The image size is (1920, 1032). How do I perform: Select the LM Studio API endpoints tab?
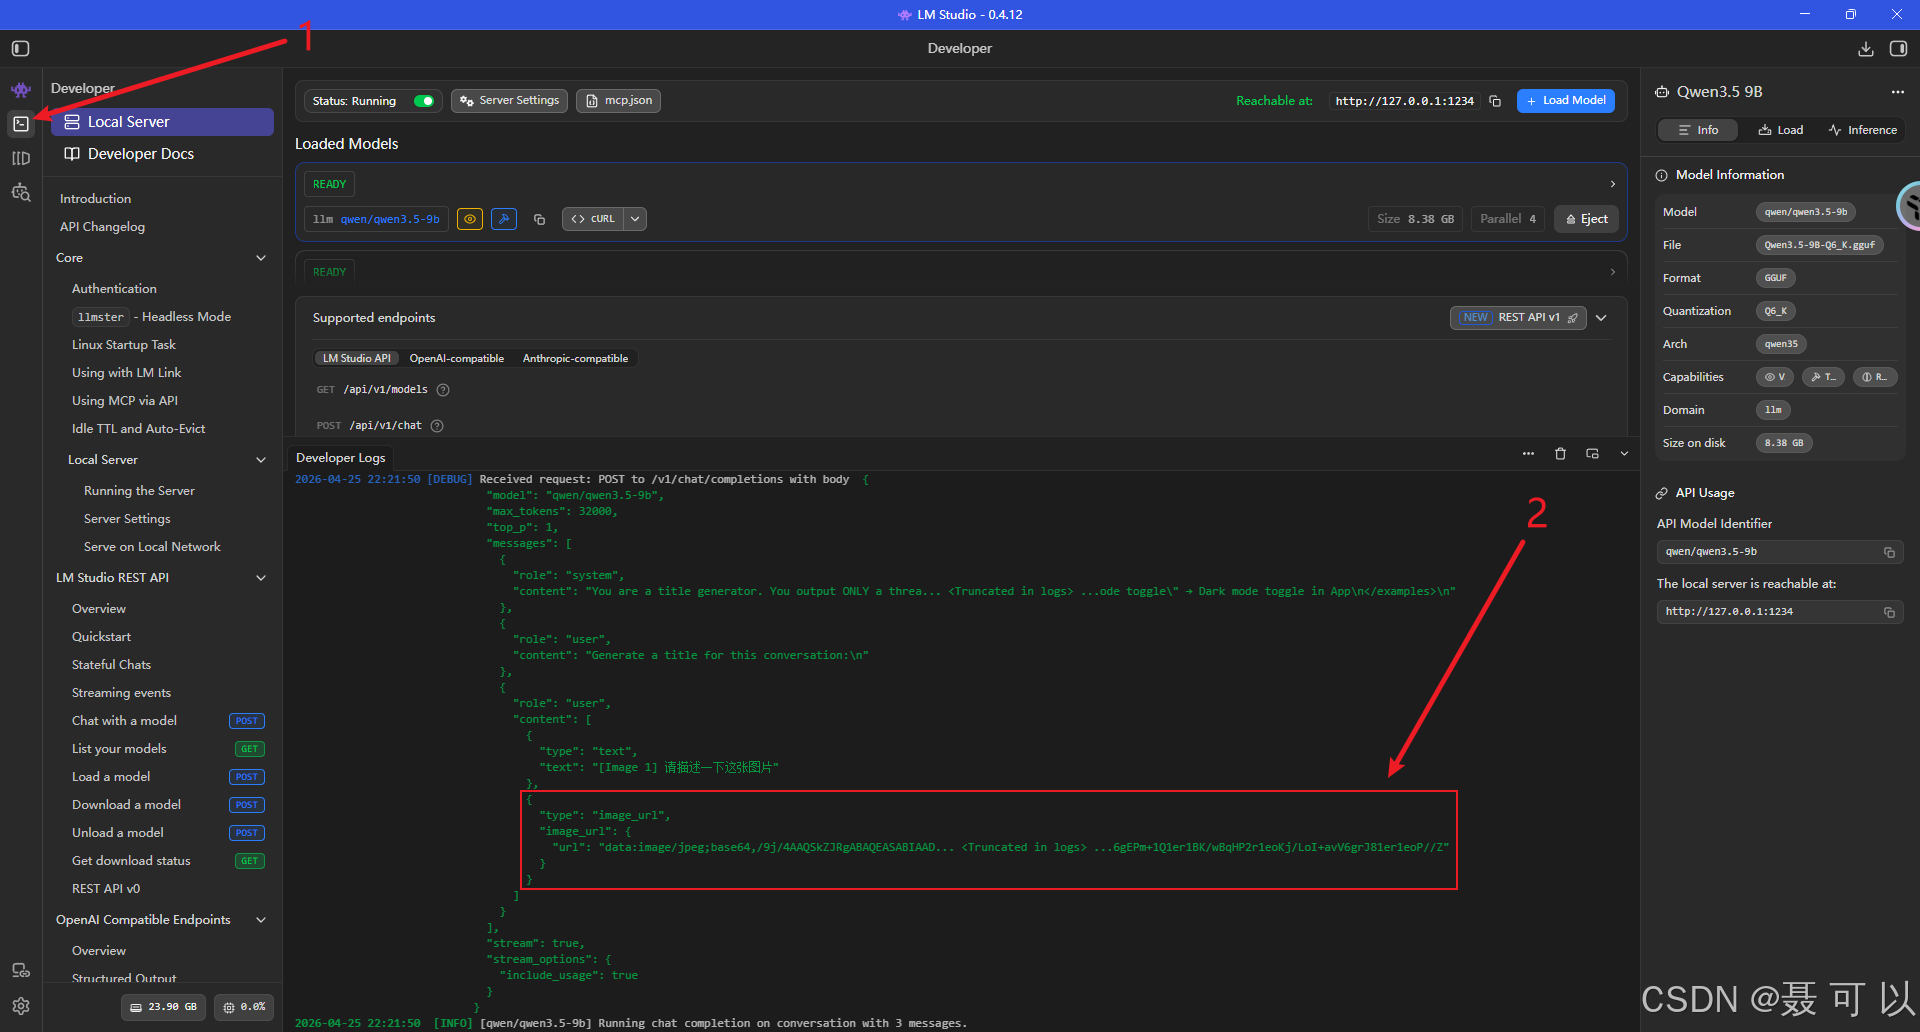(x=357, y=359)
